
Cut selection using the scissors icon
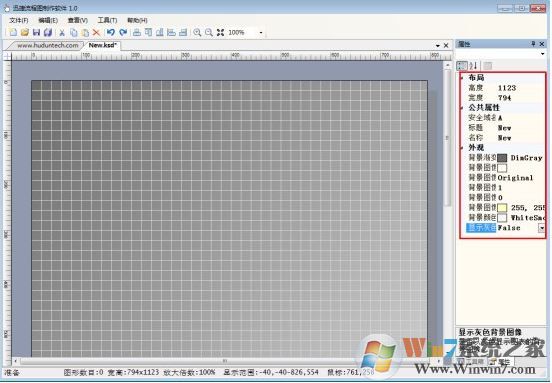click(62, 33)
